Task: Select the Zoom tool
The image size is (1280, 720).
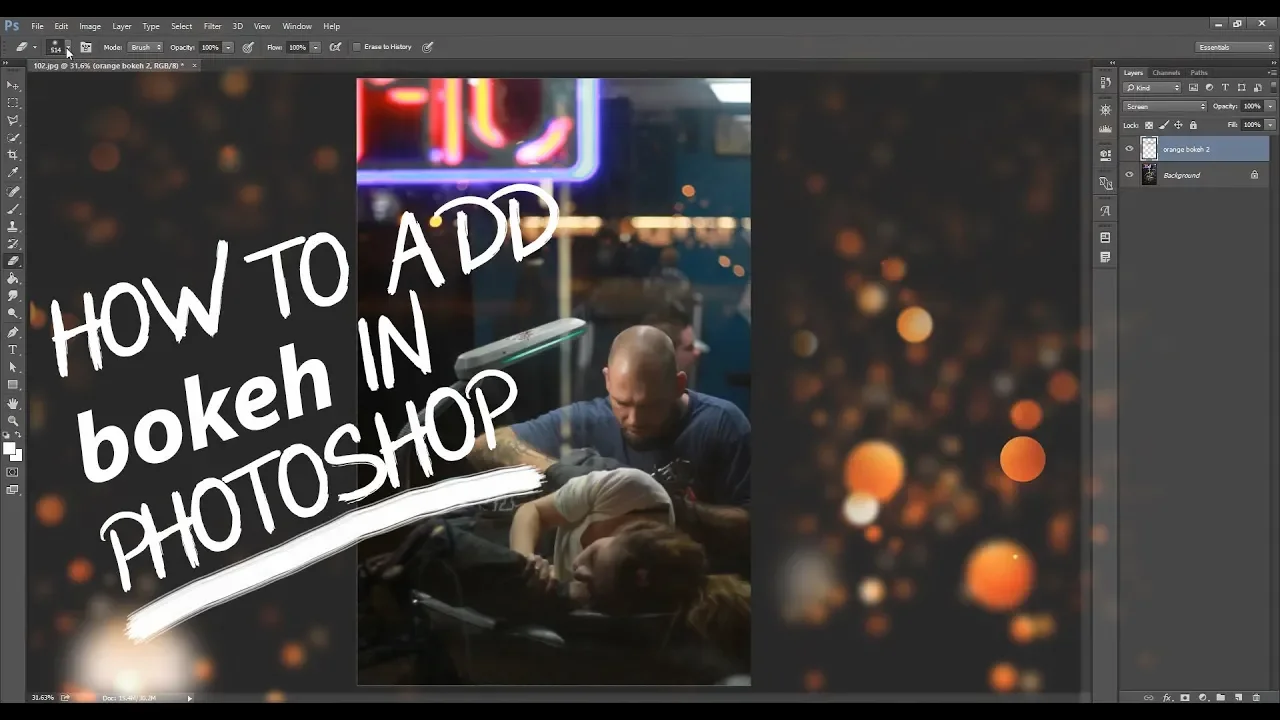Action: [x=13, y=421]
